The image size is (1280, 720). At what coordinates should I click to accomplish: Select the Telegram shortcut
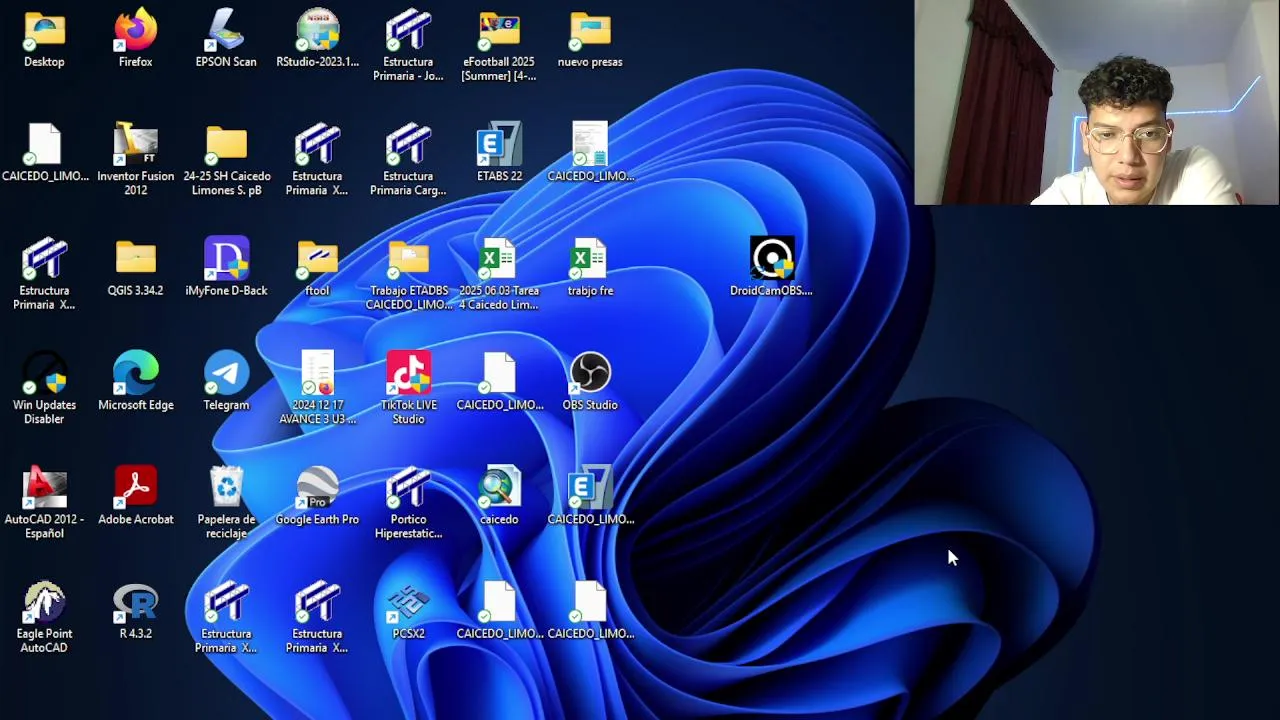tap(226, 375)
